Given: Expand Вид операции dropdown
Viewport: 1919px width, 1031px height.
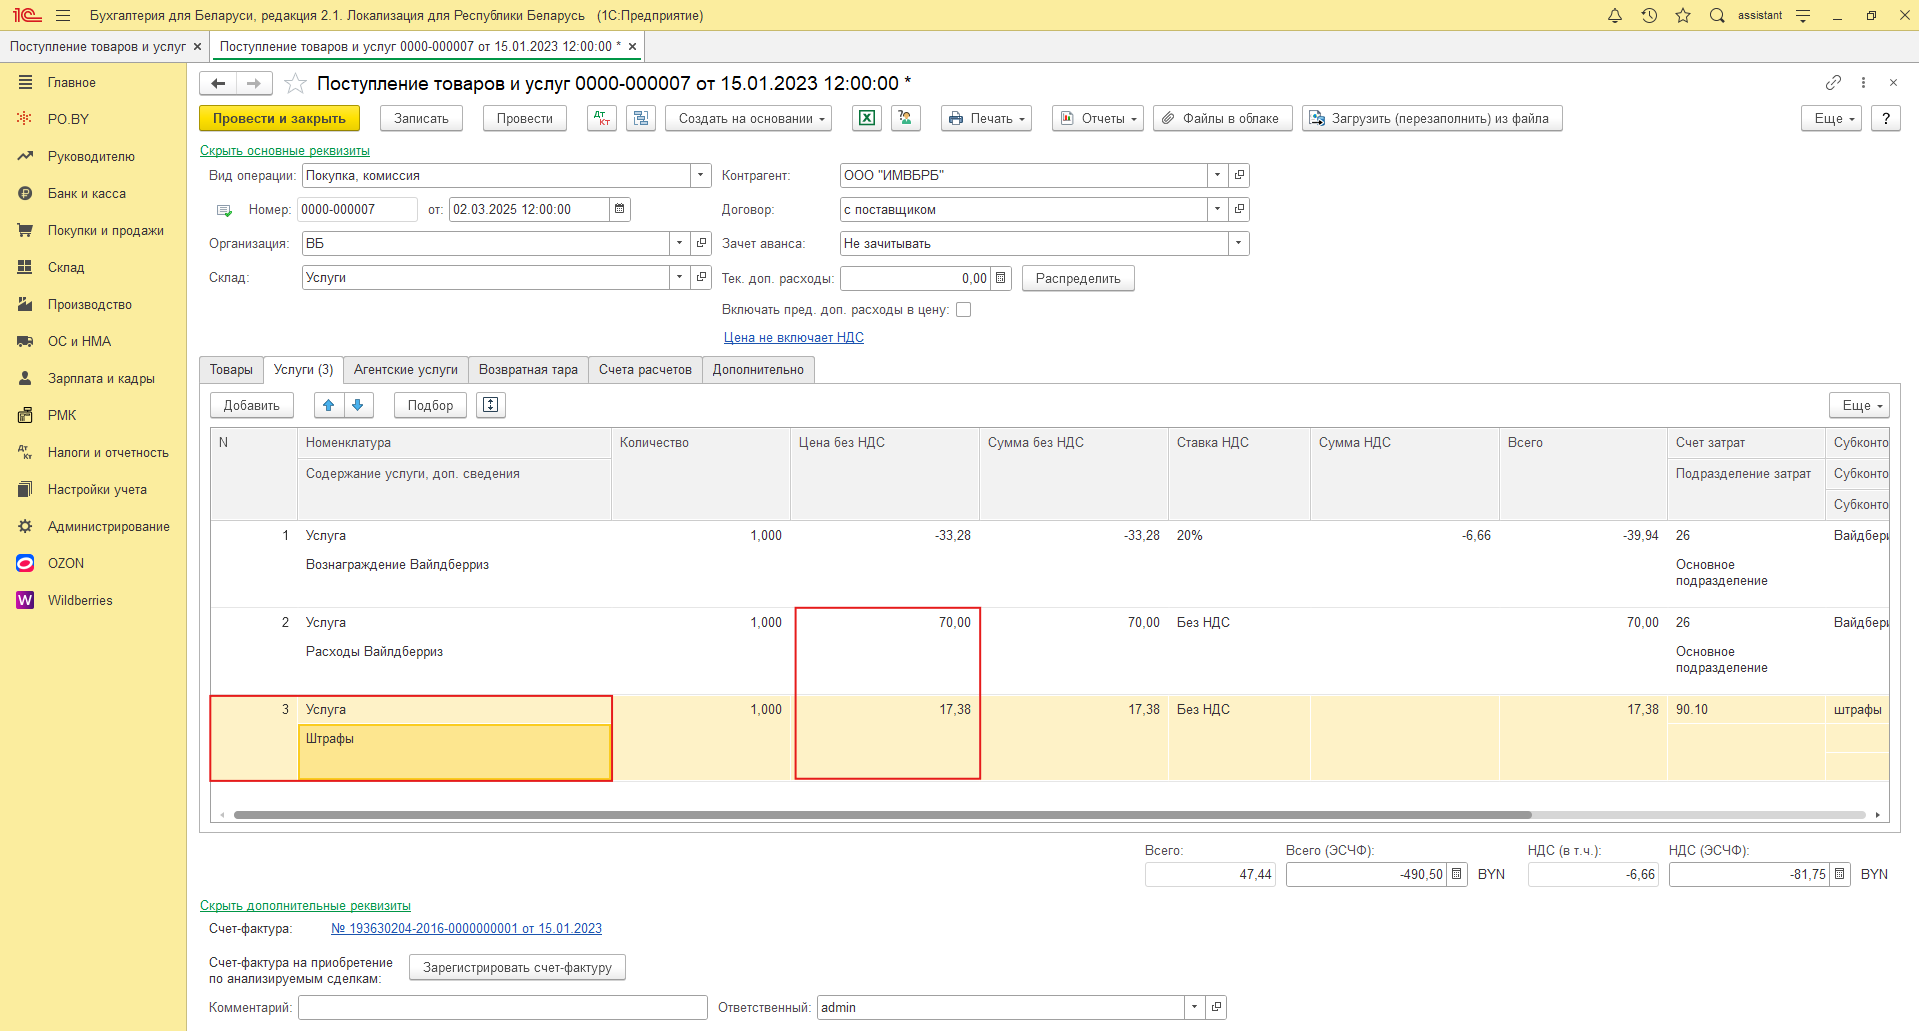Looking at the screenshot, I should tap(700, 175).
